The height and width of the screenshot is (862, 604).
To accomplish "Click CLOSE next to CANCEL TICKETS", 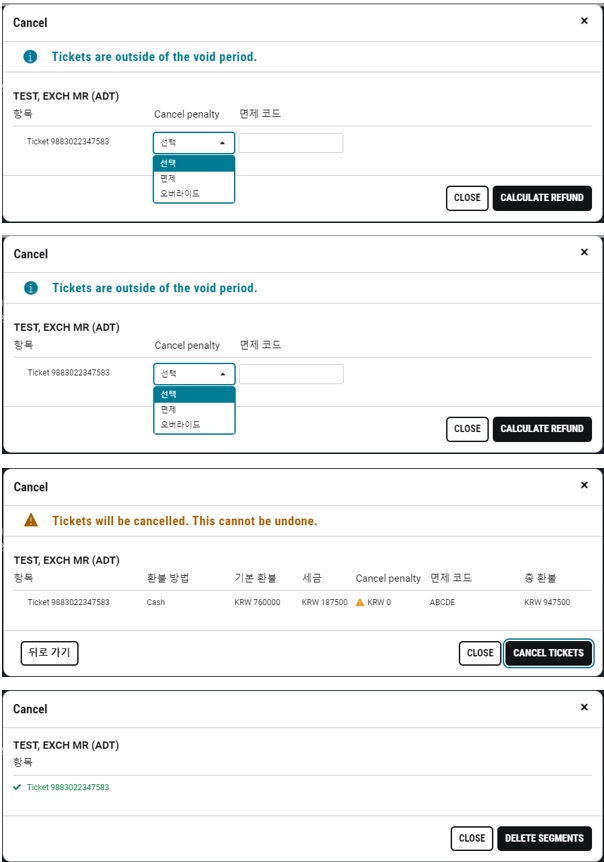I will pyautogui.click(x=480, y=653).
